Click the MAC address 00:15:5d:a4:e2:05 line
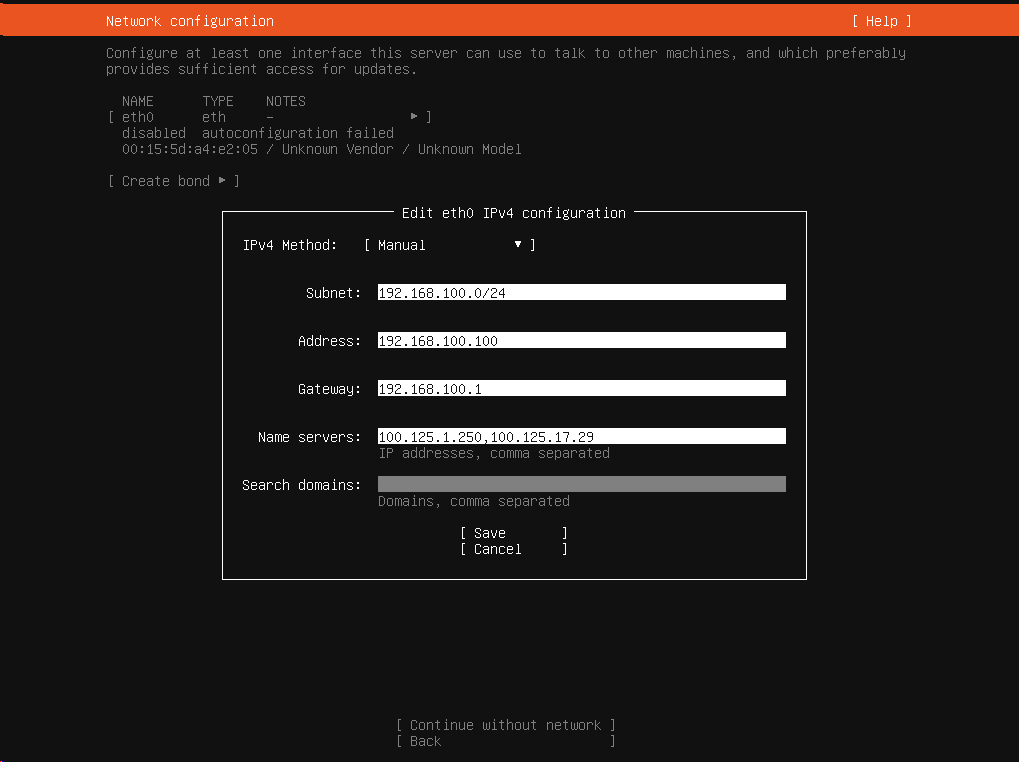This screenshot has height=762, width=1019. click(322, 149)
